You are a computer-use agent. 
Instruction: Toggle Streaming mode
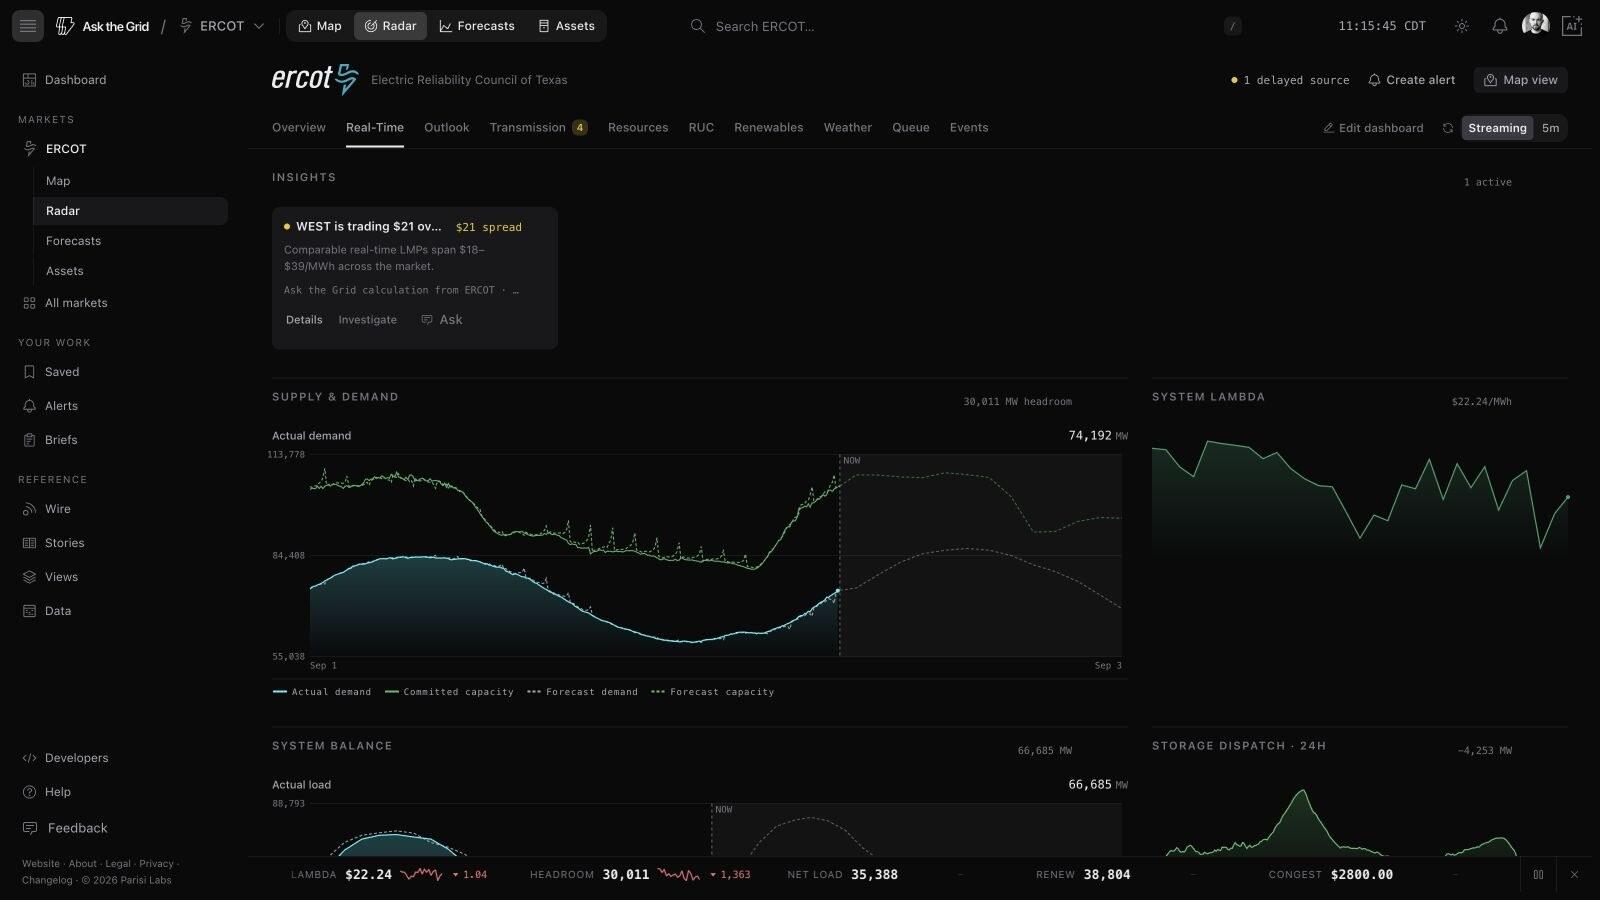[x=1497, y=128]
